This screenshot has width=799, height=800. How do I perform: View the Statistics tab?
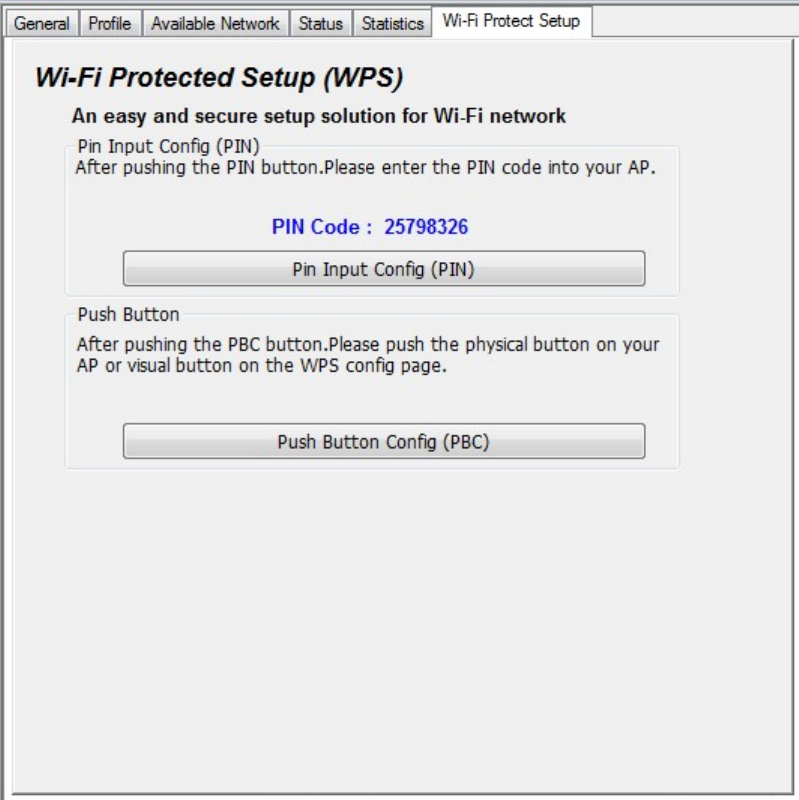392,23
